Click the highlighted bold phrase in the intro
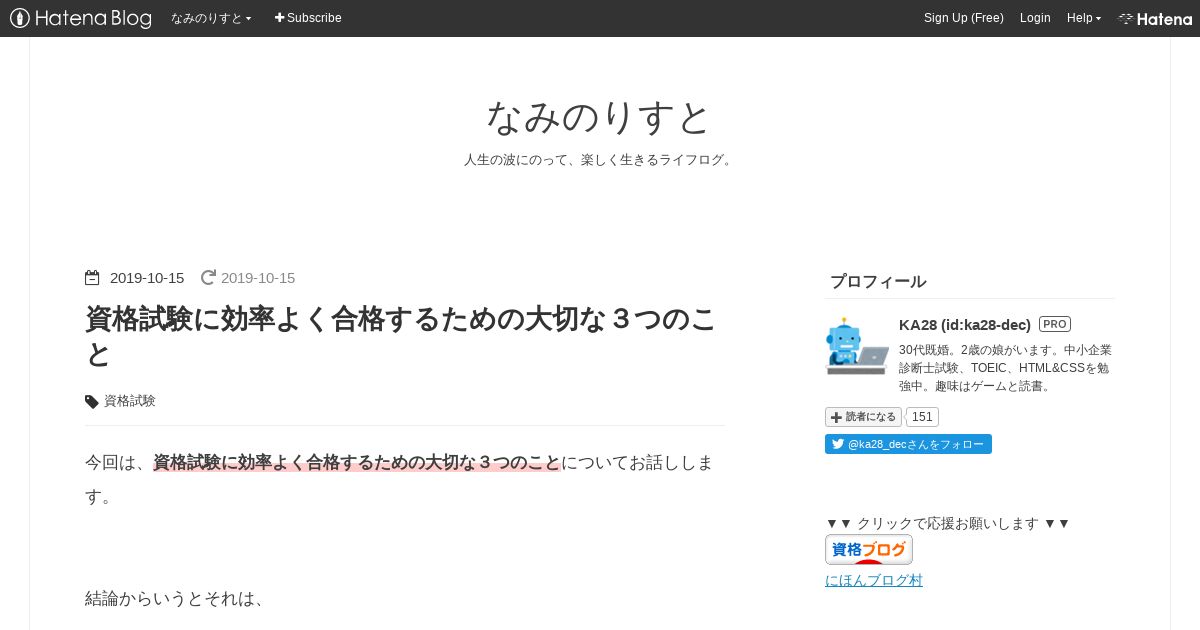 pos(357,463)
